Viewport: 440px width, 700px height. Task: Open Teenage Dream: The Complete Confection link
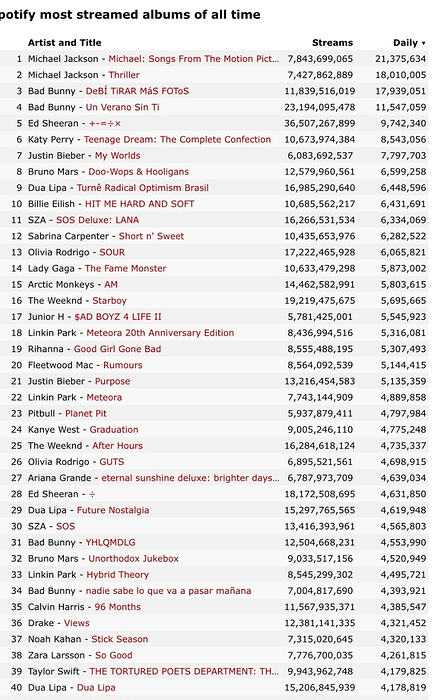[x=177, y=139]
